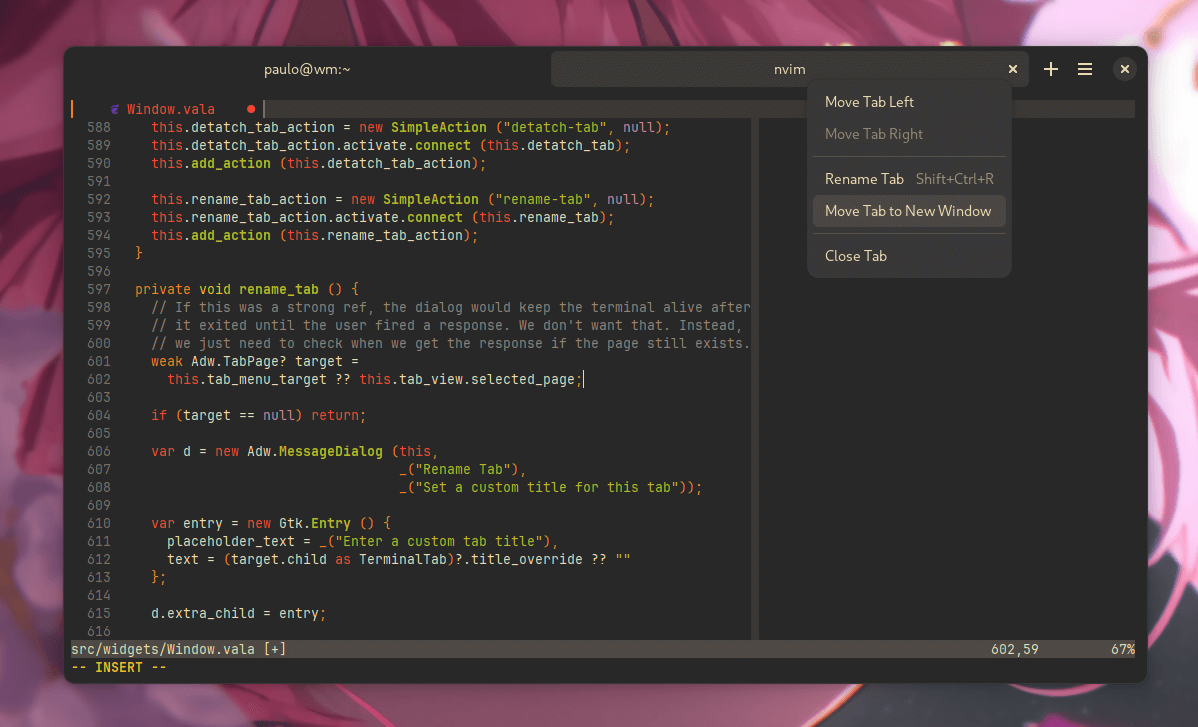Click the 602,59 cursor position indicator
The height and width of the screenshot is (727, 1198).
1014,648
